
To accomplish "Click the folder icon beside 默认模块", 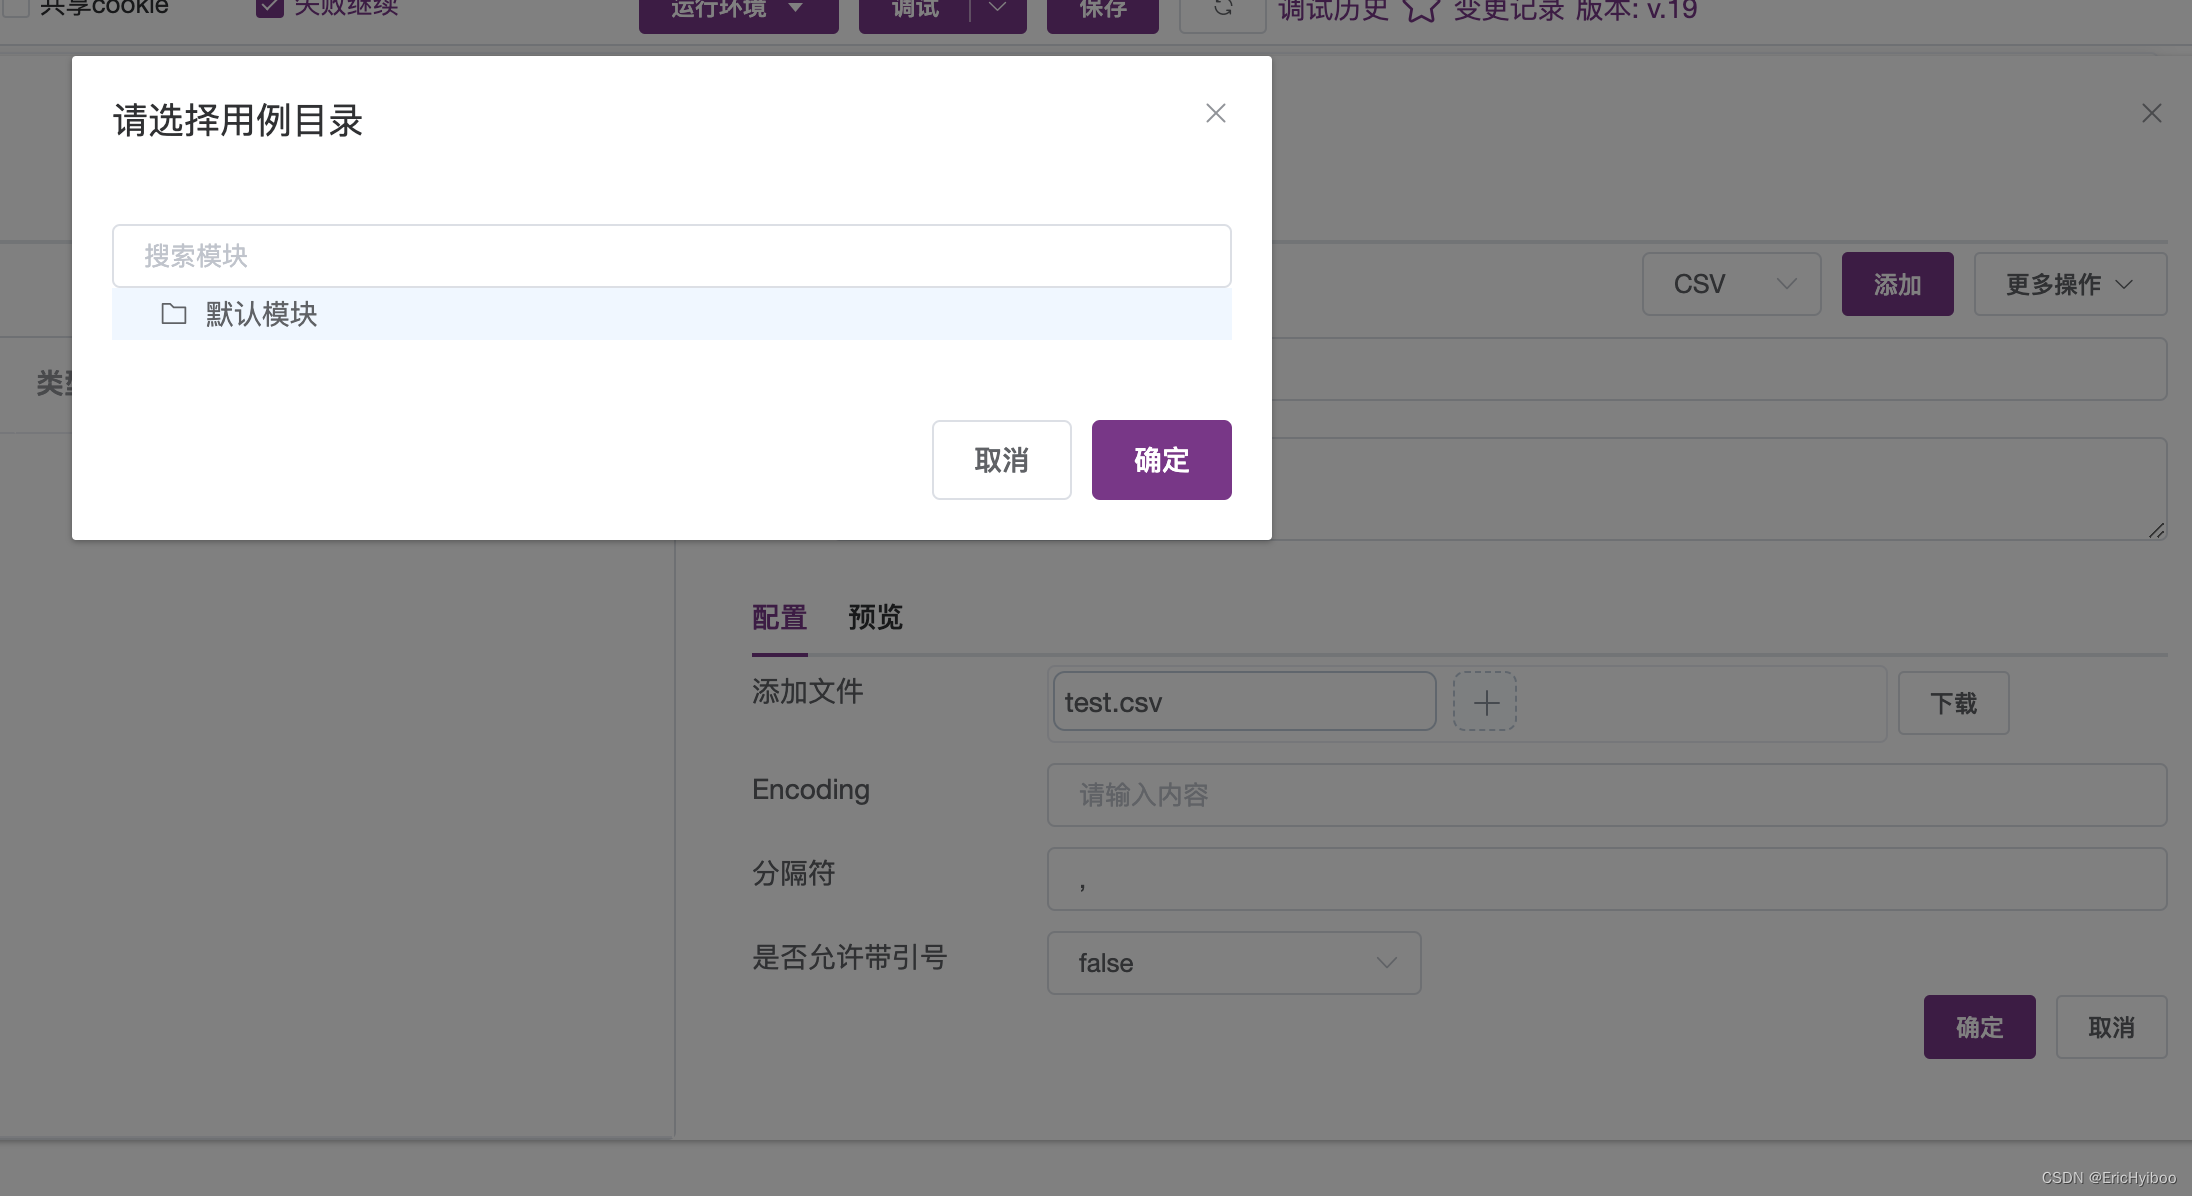I will click(x=174, y=314).
